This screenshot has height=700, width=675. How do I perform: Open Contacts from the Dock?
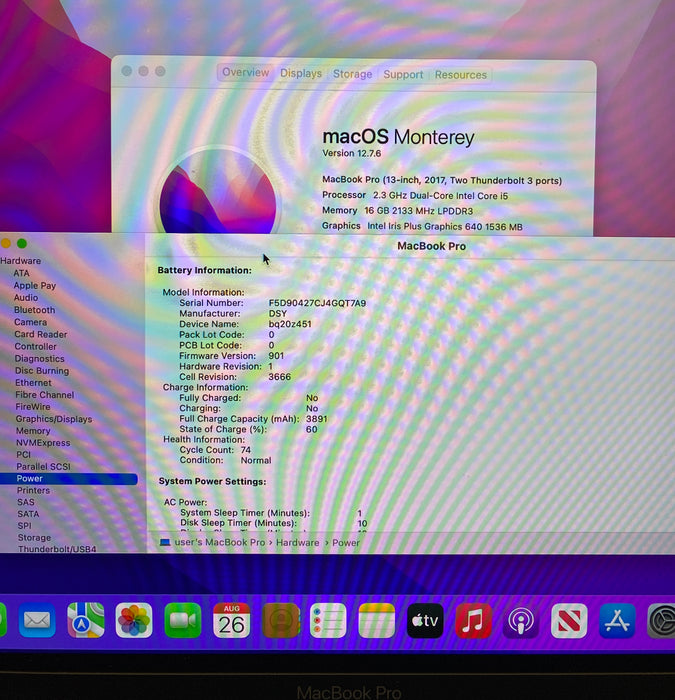(281, 620)
